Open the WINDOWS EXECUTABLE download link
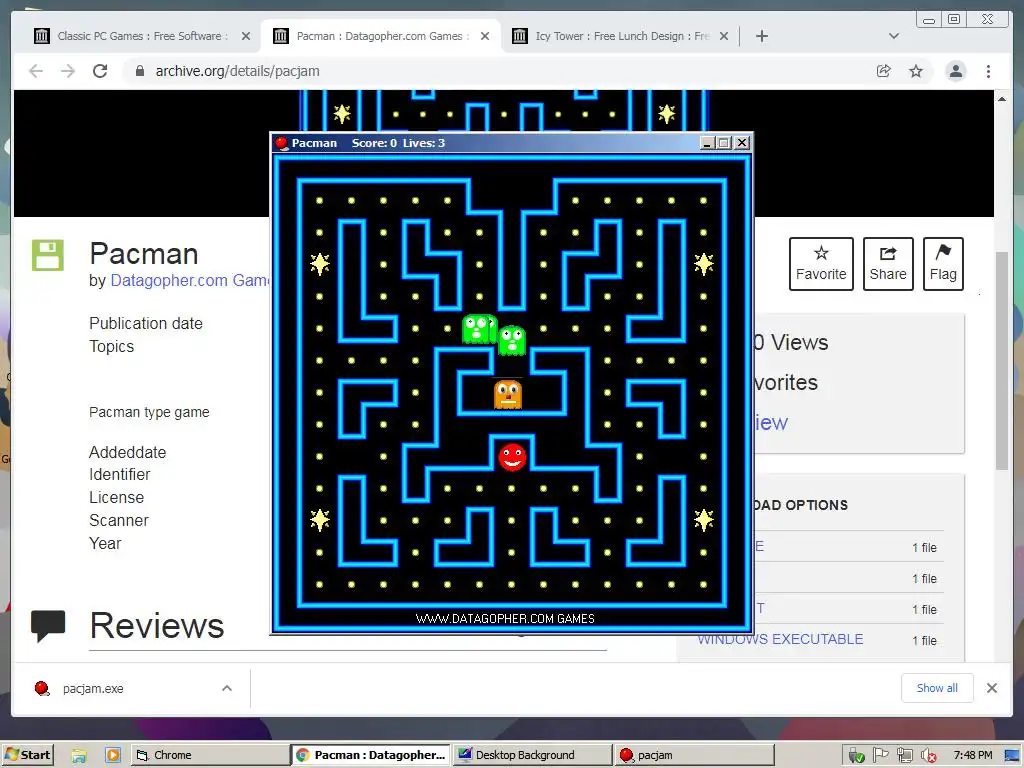This screenshot has width=1024, height=768. (x=780, y=639)
